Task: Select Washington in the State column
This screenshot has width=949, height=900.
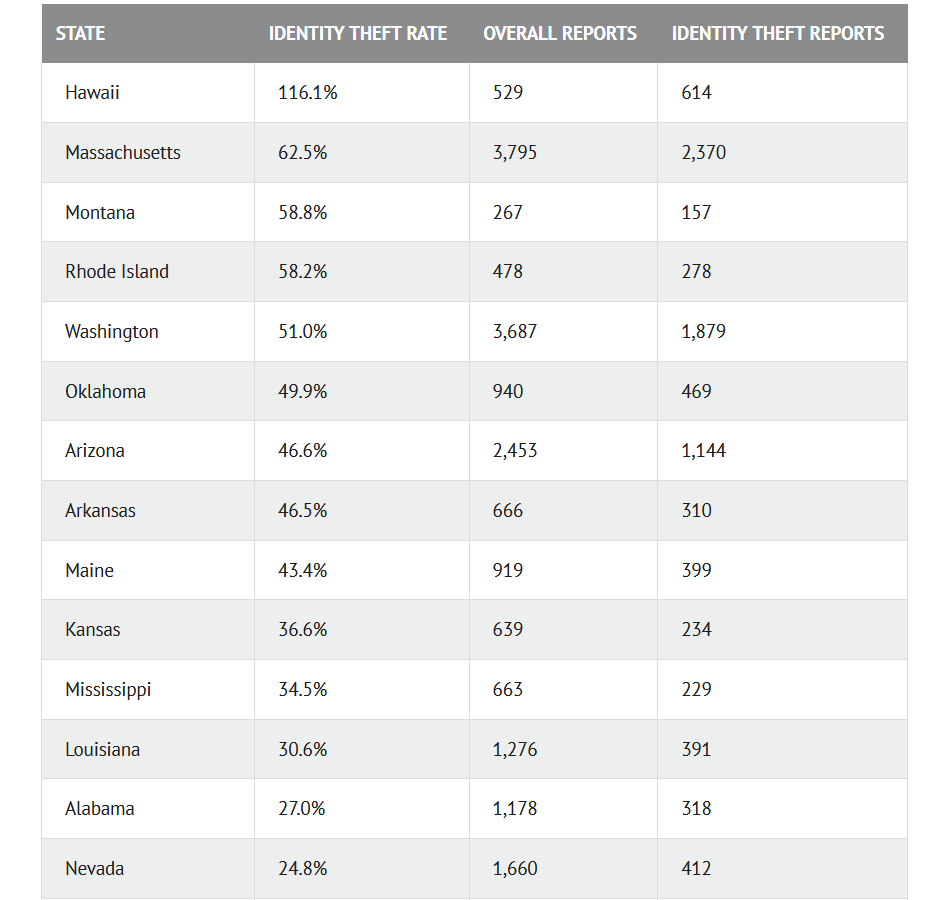Action: [x=112, y=332]
